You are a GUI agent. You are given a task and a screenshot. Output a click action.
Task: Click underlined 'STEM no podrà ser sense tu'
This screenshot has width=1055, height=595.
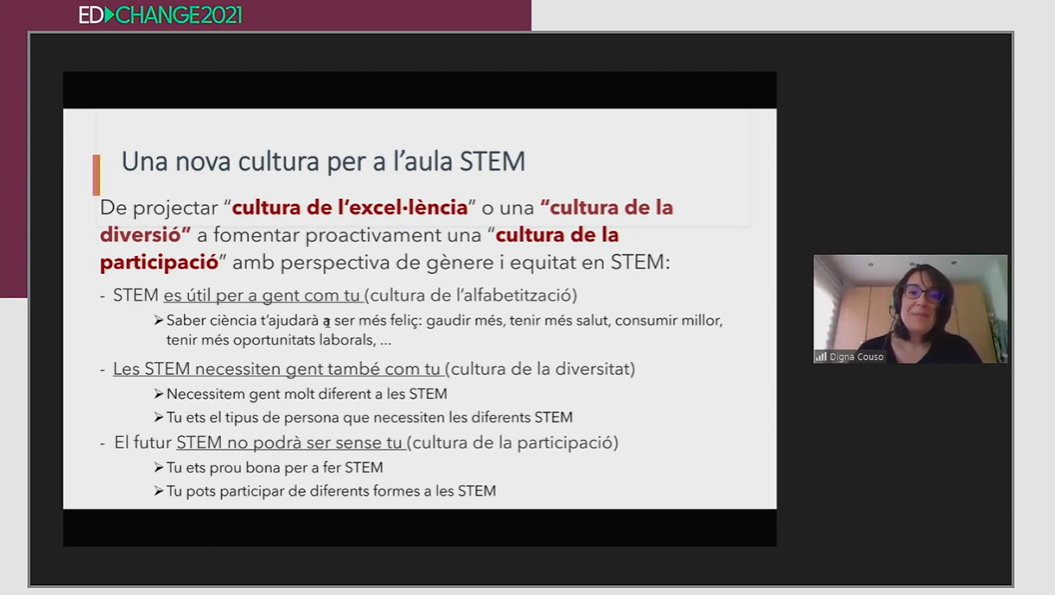pos(290,442)
